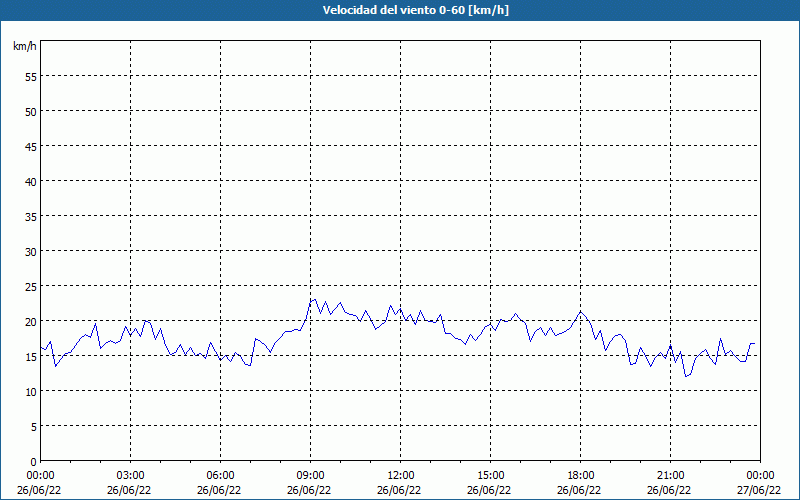Image resolution: width=800 pixels, height=500 pixels.
Task: Select the 45 value on the y-axis
Action: [31, 146]
